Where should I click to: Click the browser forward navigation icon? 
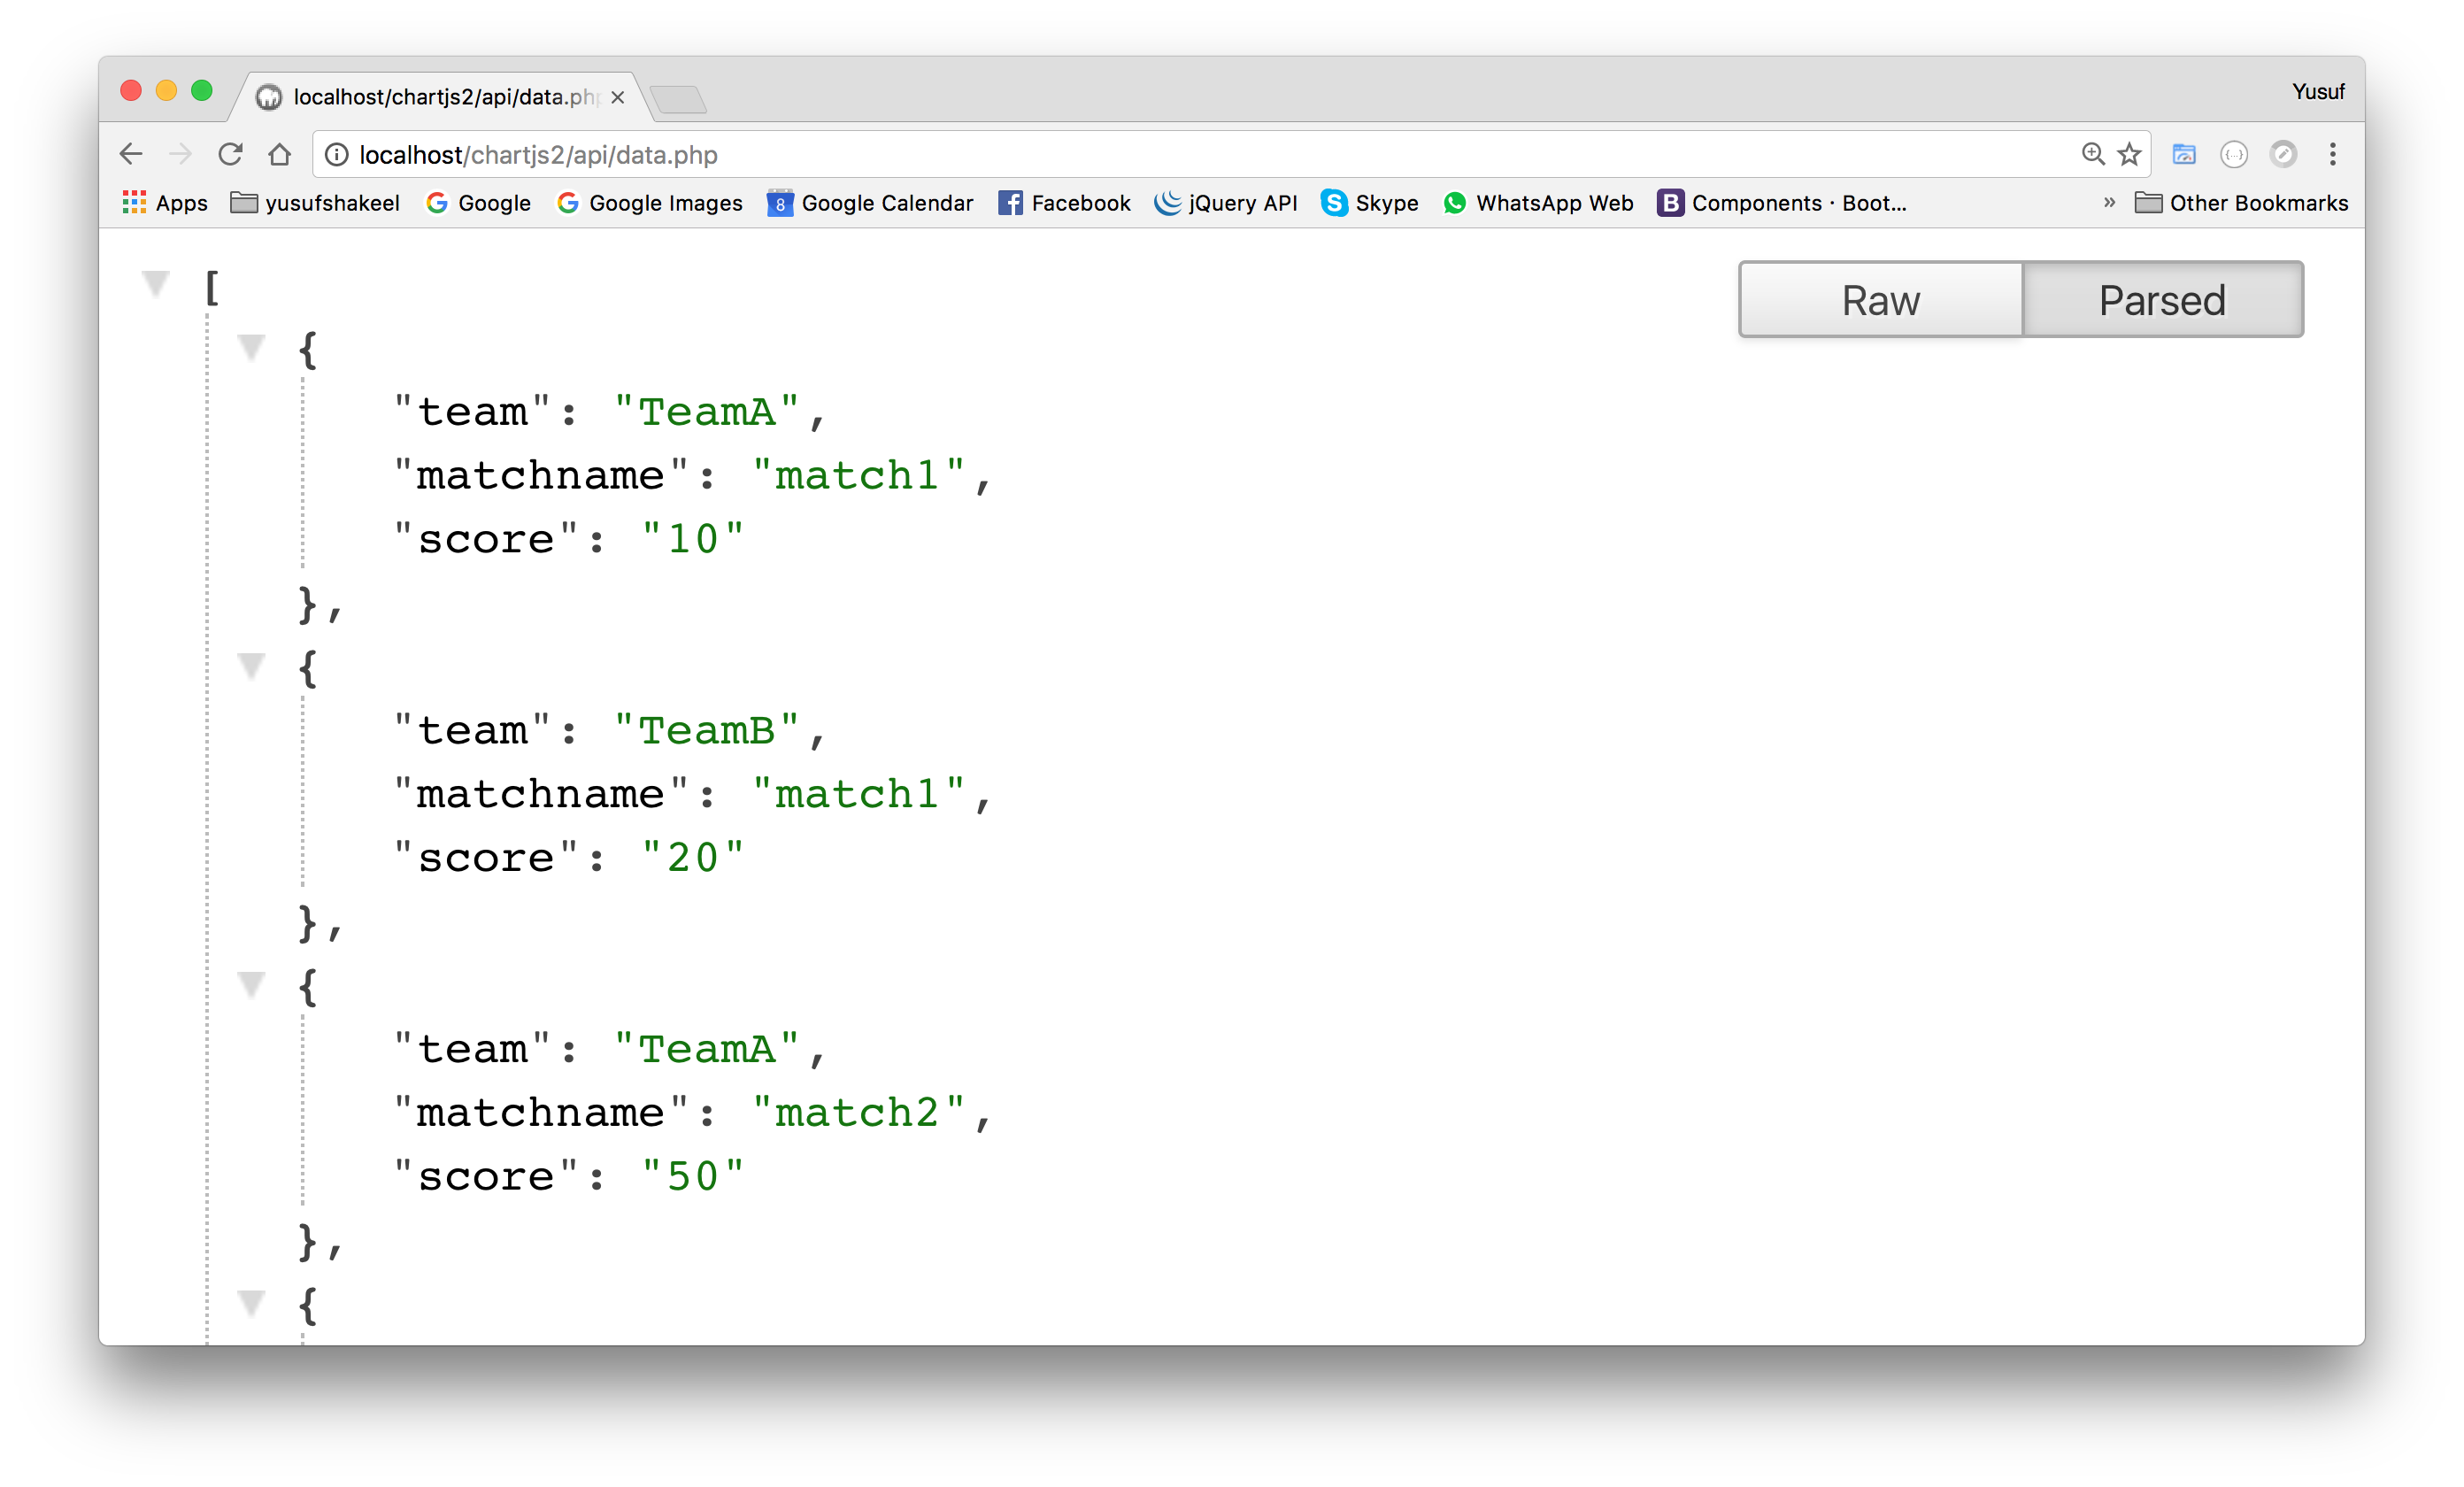click(x=183, y=155)
